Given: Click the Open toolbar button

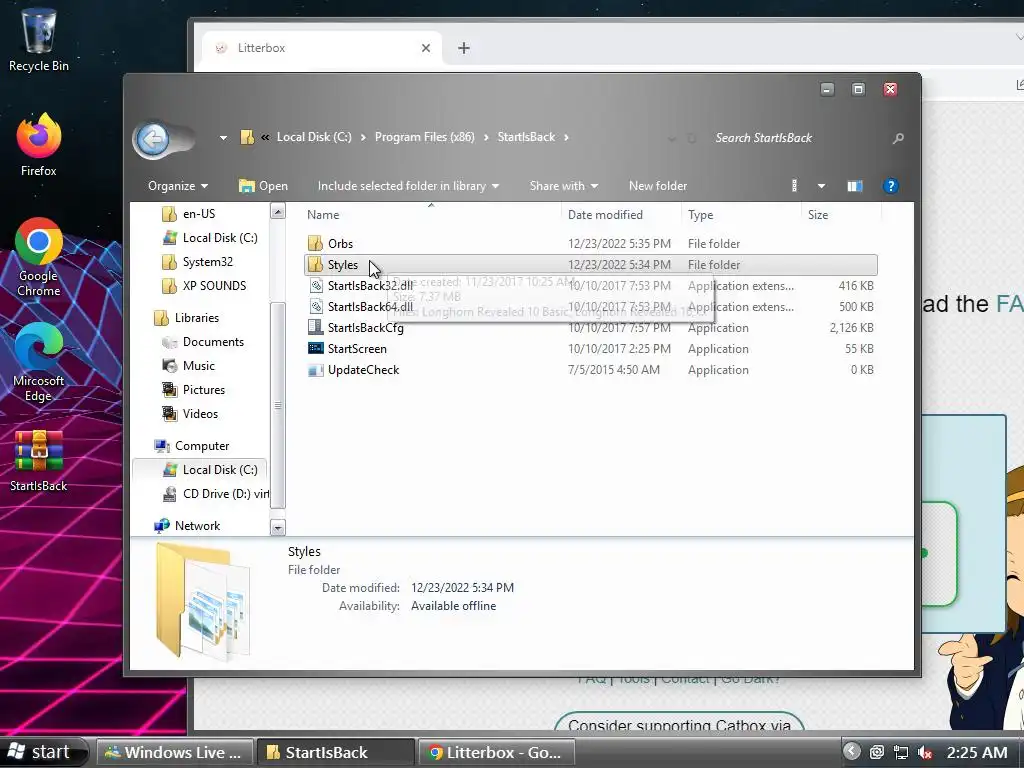Looking at the screenshot, I should [x=263, y=186].
